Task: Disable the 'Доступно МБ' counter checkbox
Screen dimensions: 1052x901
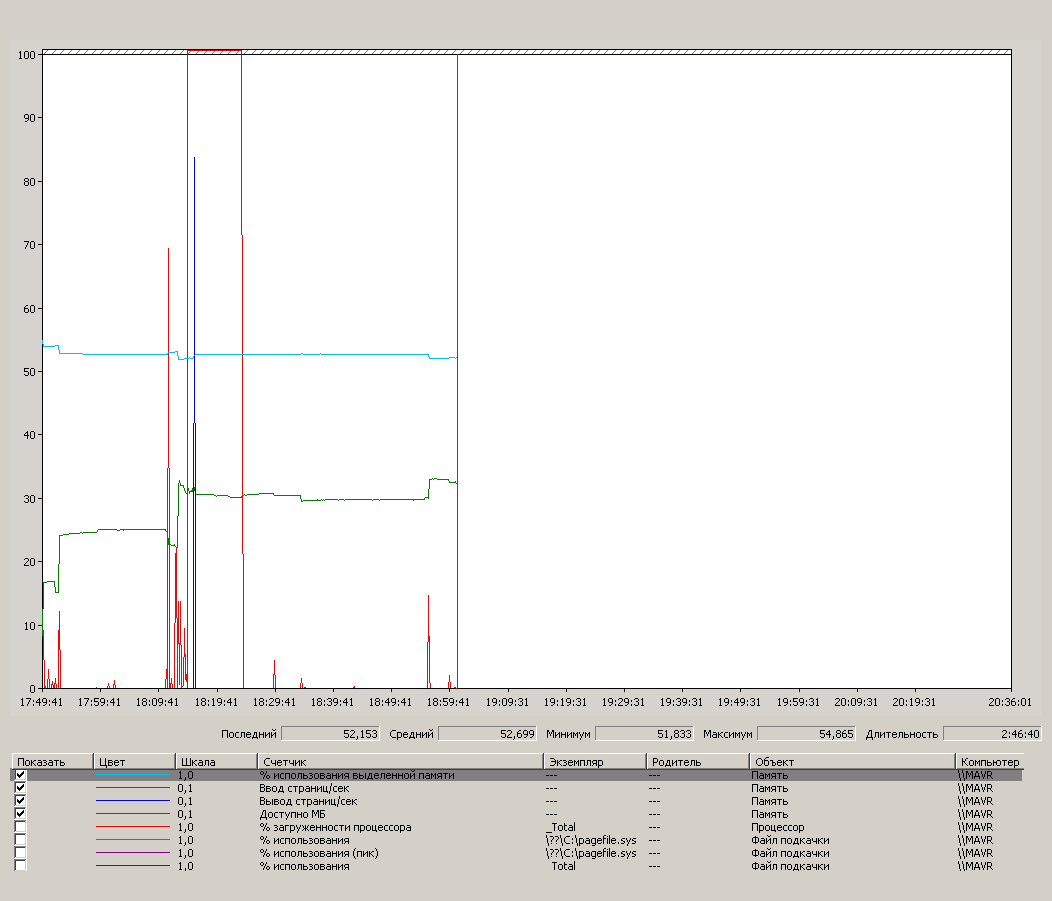Action: click(21, 814)
